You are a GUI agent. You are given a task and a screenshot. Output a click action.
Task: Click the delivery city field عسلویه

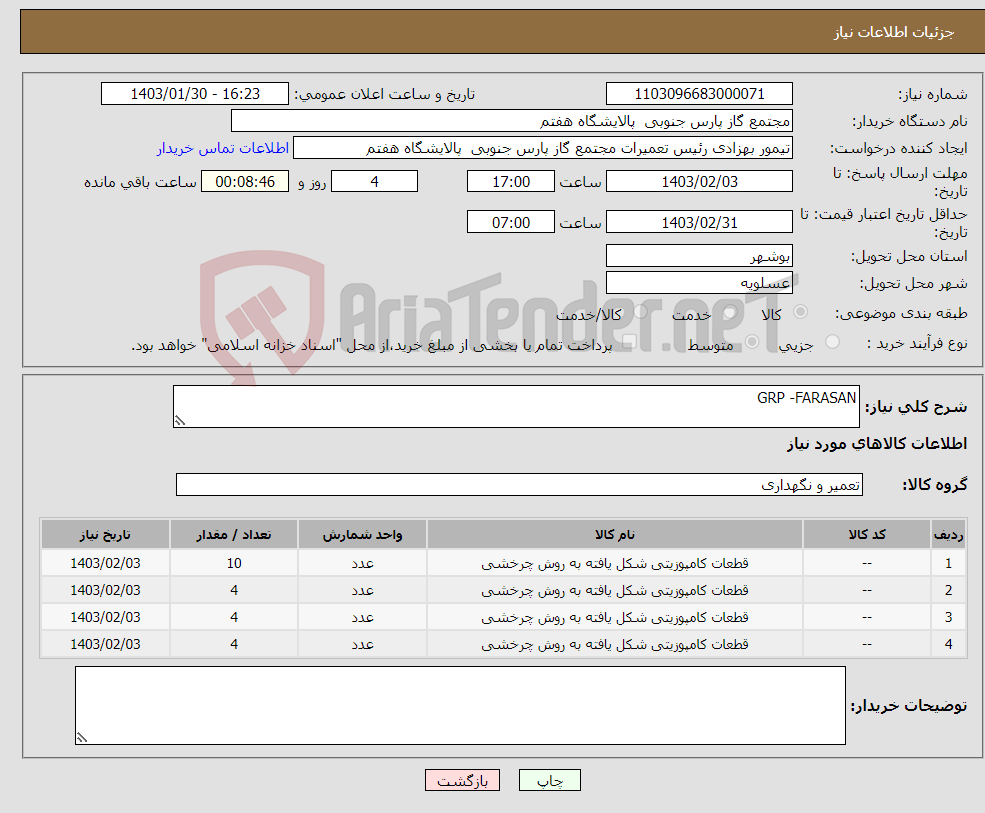click(699, 283)
